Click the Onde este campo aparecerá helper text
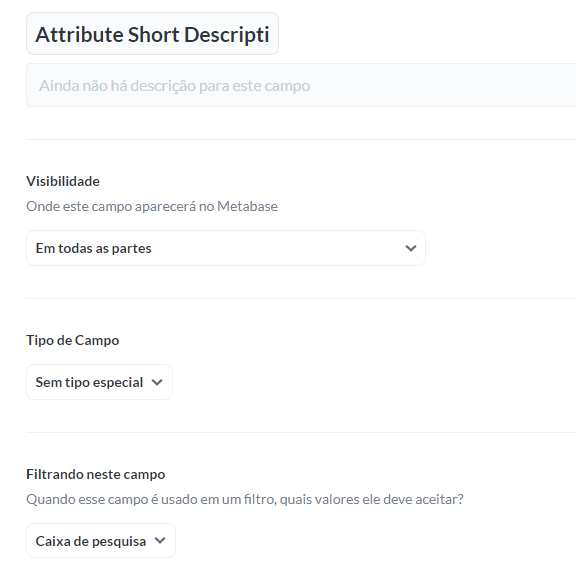 tap(152, 206)
